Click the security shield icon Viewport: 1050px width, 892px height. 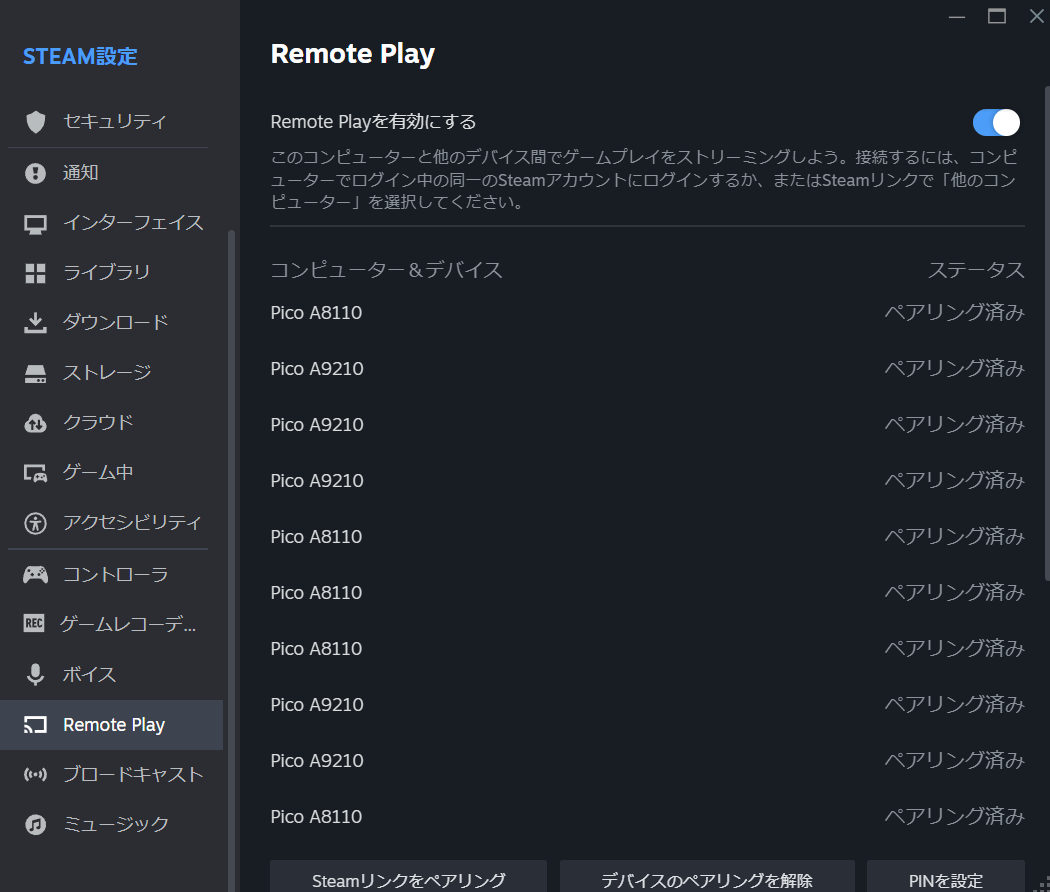tap(36, 122)
